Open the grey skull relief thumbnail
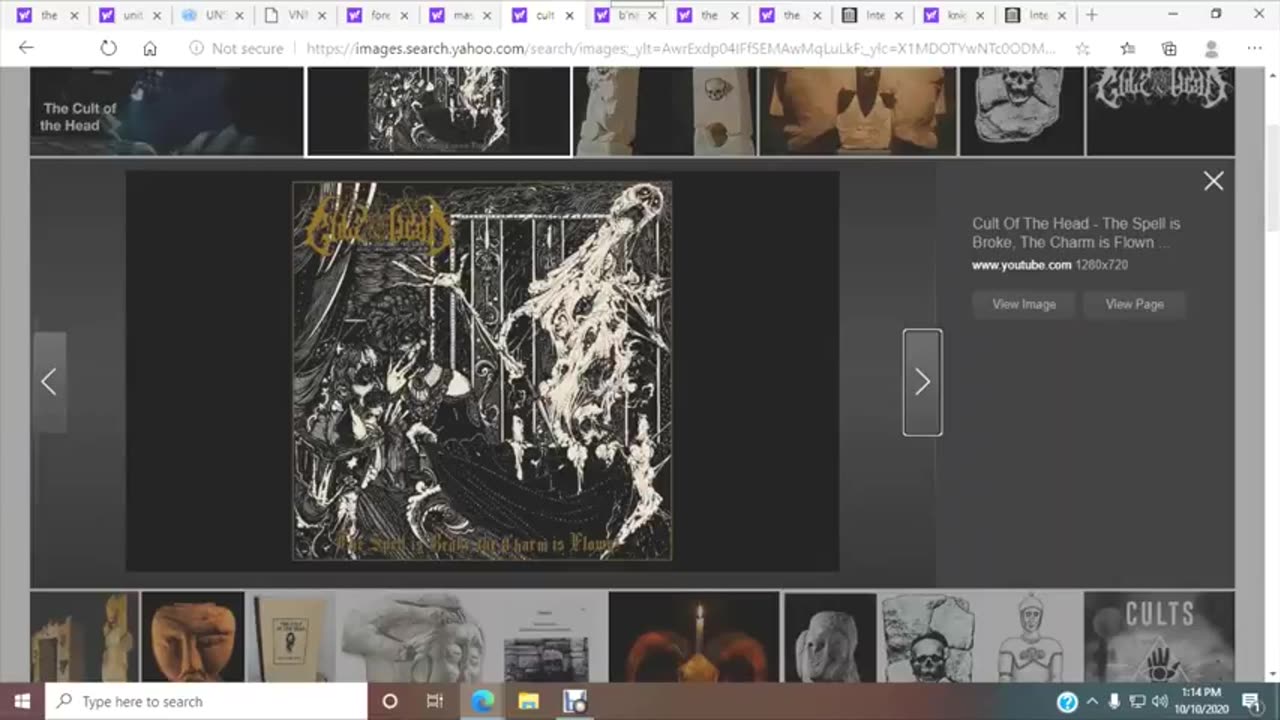 [1021, 111]
